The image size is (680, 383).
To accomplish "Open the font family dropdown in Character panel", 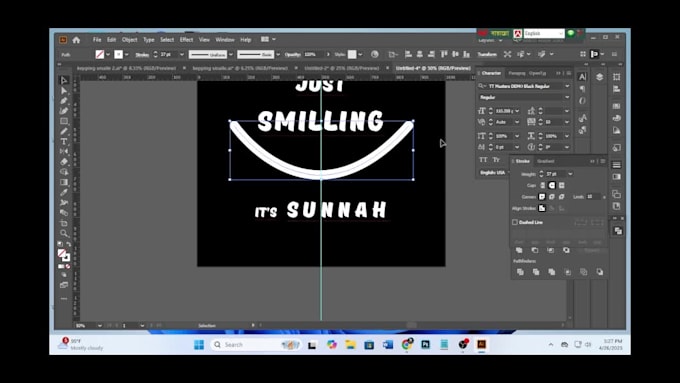I will coord(567,86).
